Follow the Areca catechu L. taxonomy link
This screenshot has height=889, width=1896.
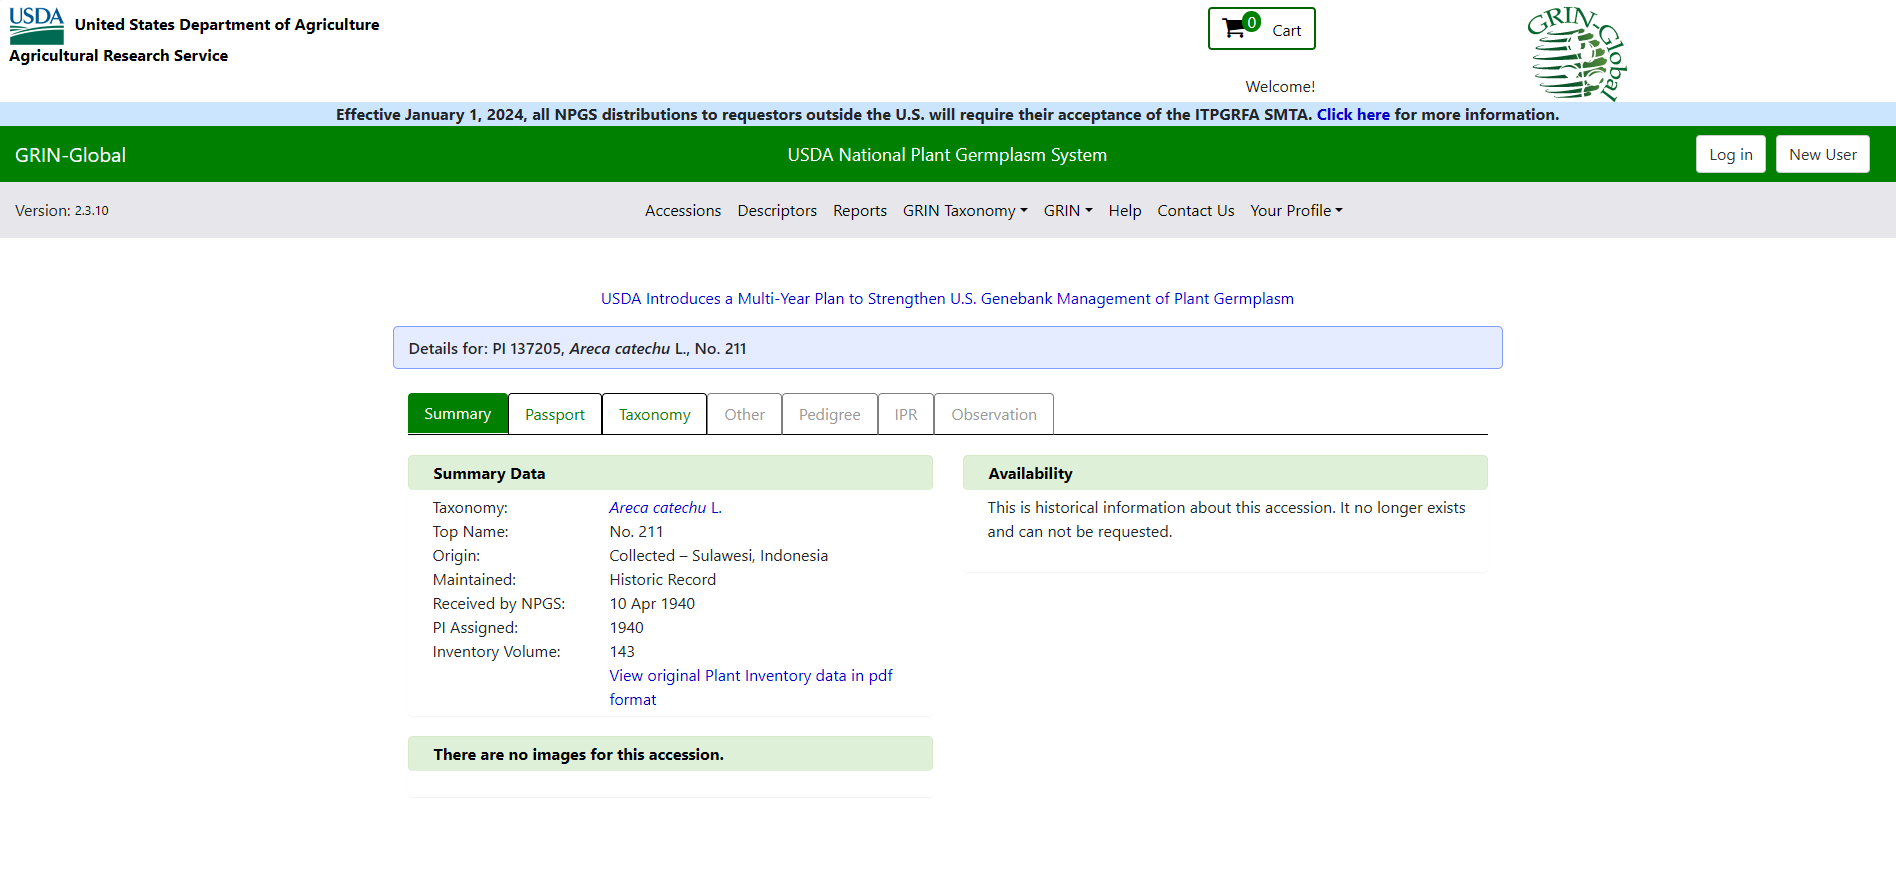[665, 508]
